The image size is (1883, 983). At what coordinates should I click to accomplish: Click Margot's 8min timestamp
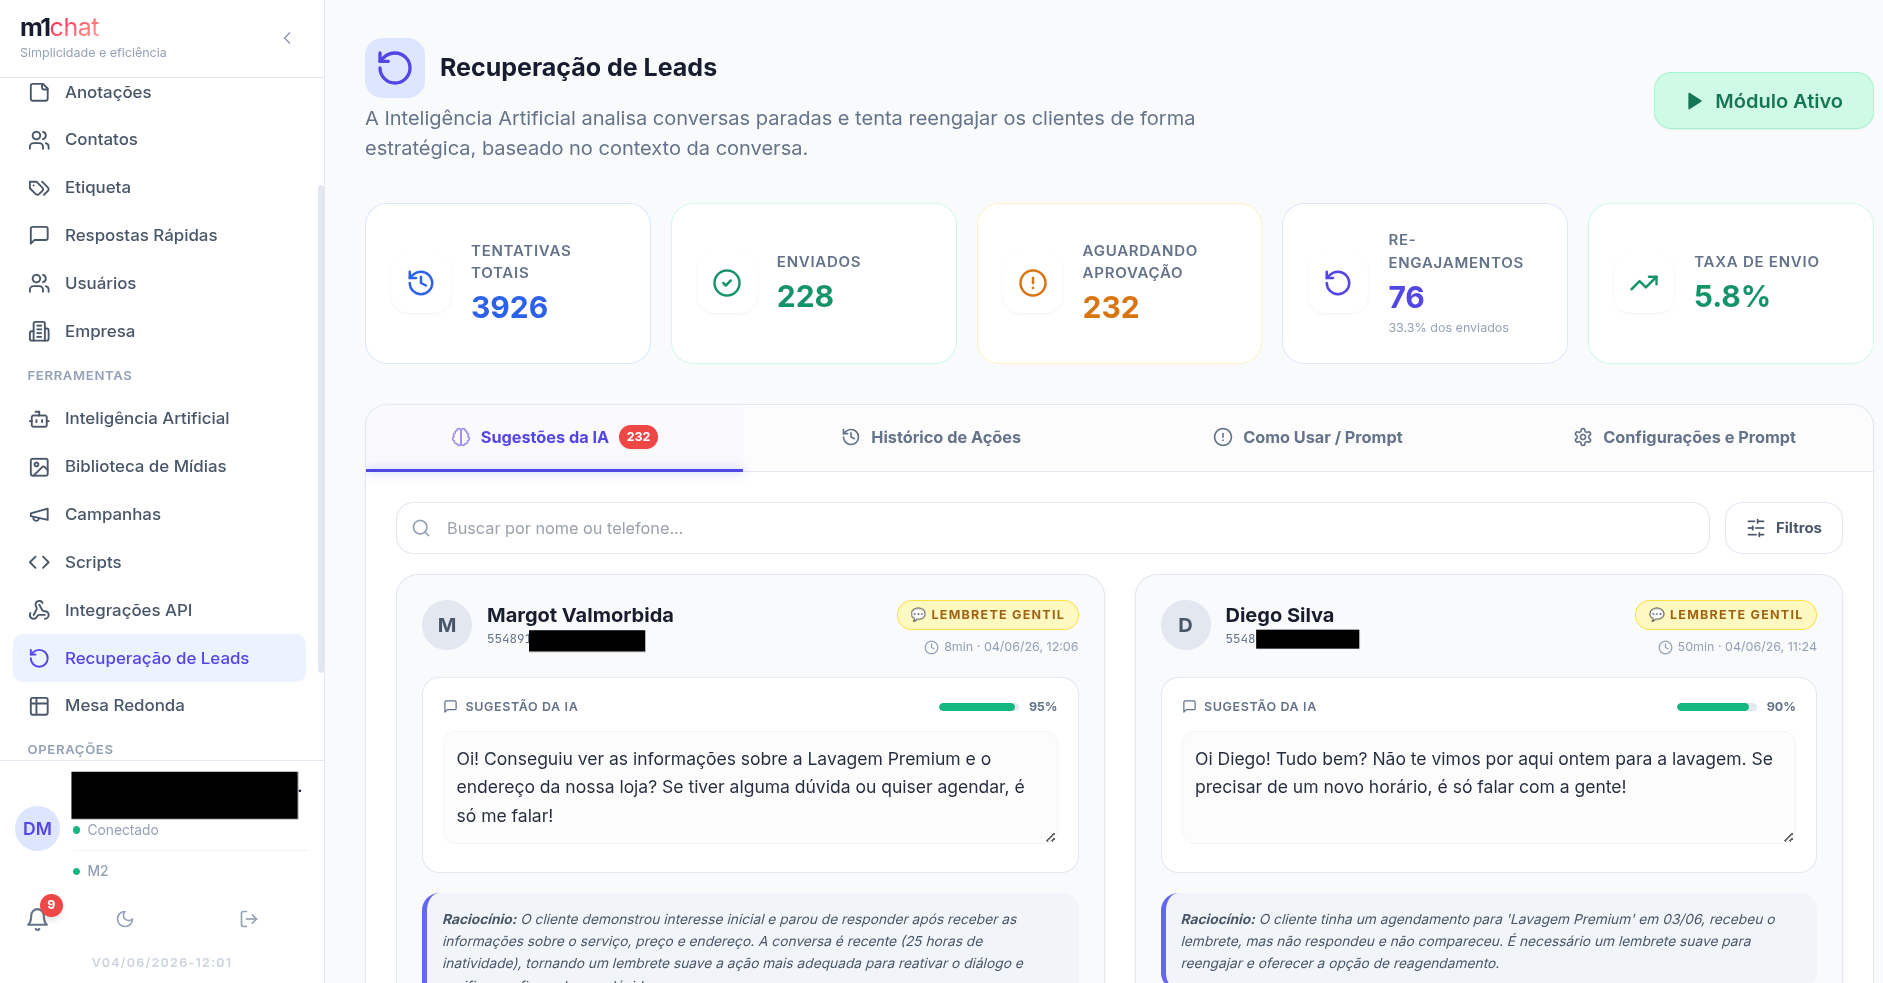click(x=1002, y=647)
